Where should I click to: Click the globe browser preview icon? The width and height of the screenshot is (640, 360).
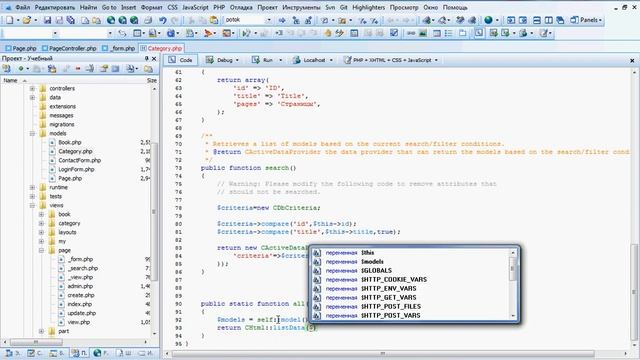click(111, 20)
